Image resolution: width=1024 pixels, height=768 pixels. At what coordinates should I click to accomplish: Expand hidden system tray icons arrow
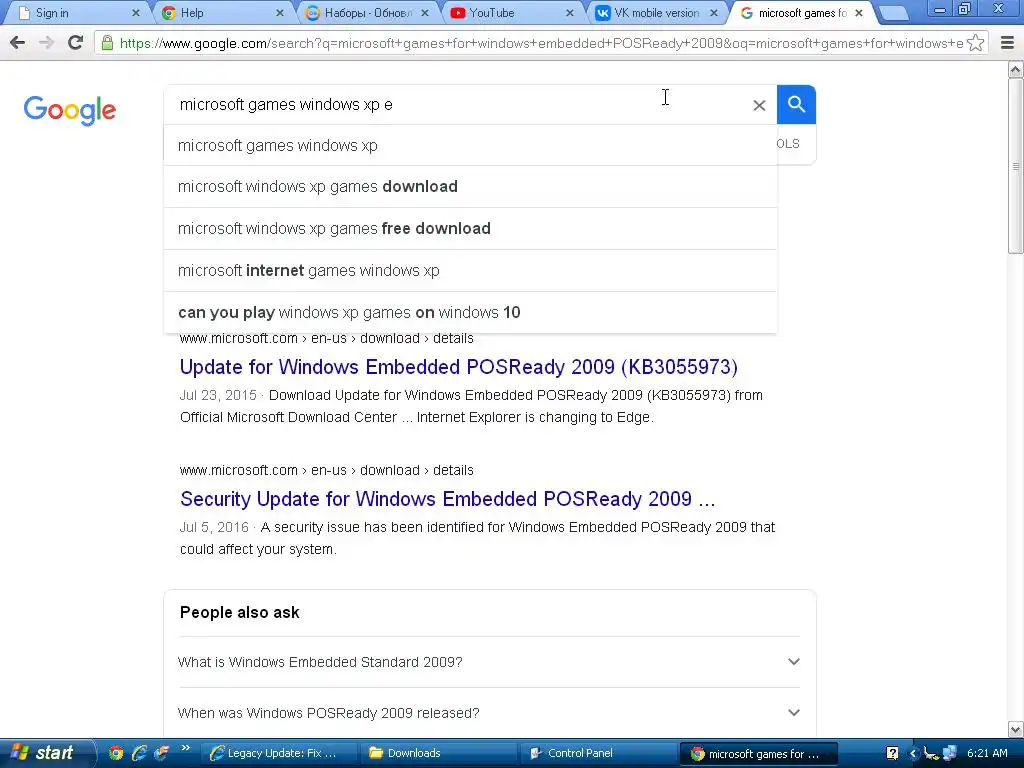(x=913, y=754)
